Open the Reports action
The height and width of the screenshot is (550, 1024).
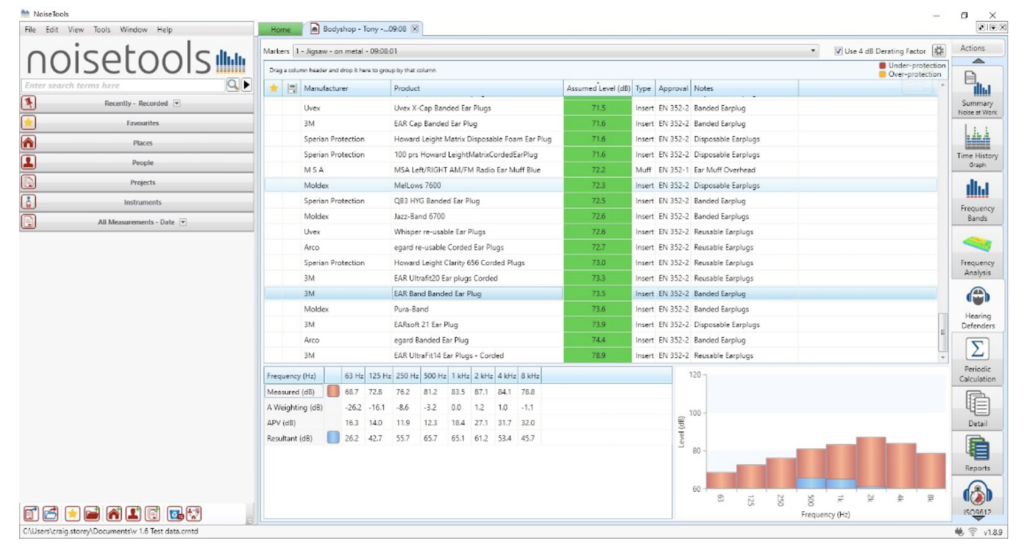[x=976, y=453]
